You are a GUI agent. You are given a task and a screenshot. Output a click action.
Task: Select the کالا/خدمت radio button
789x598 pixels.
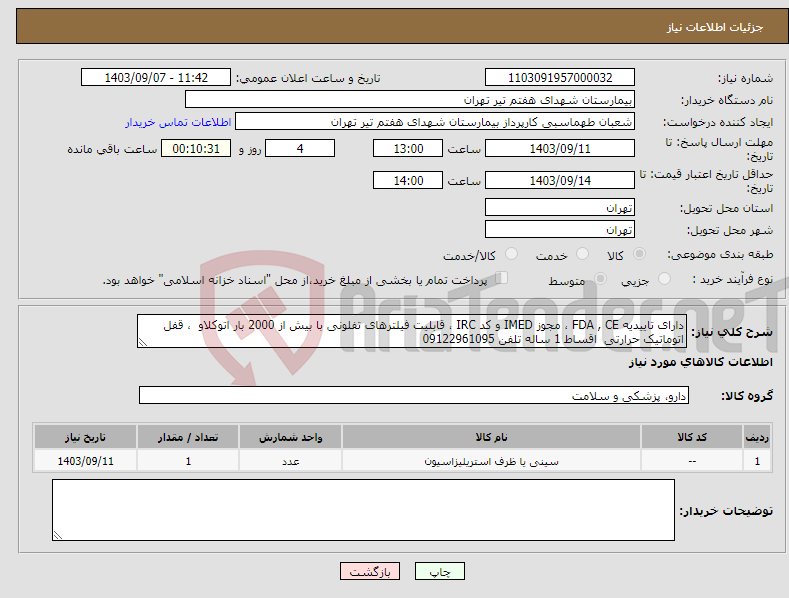pyautogui.click(x=511, y=254)
